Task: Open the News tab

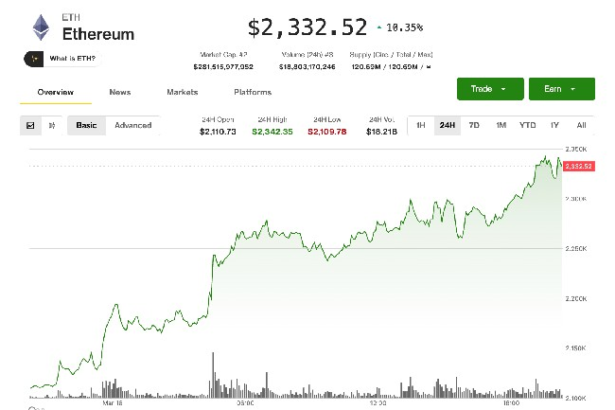Action: pyautogui.click(x=120, y=92)
